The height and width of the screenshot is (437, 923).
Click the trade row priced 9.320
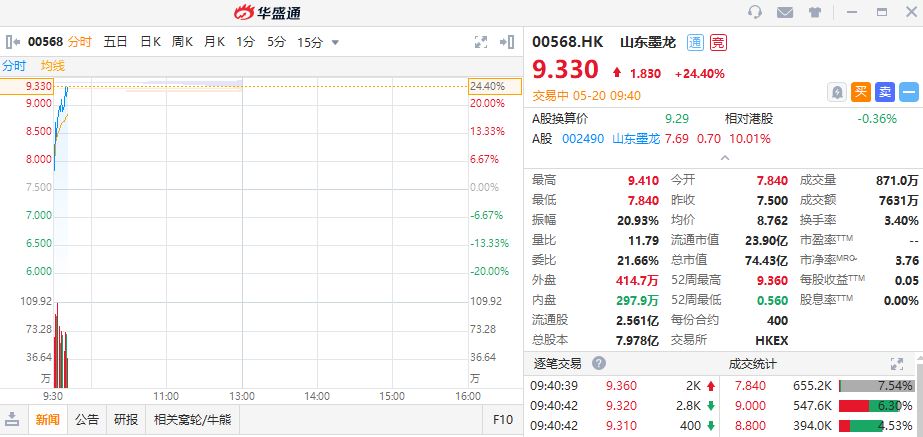coord(623,406)
